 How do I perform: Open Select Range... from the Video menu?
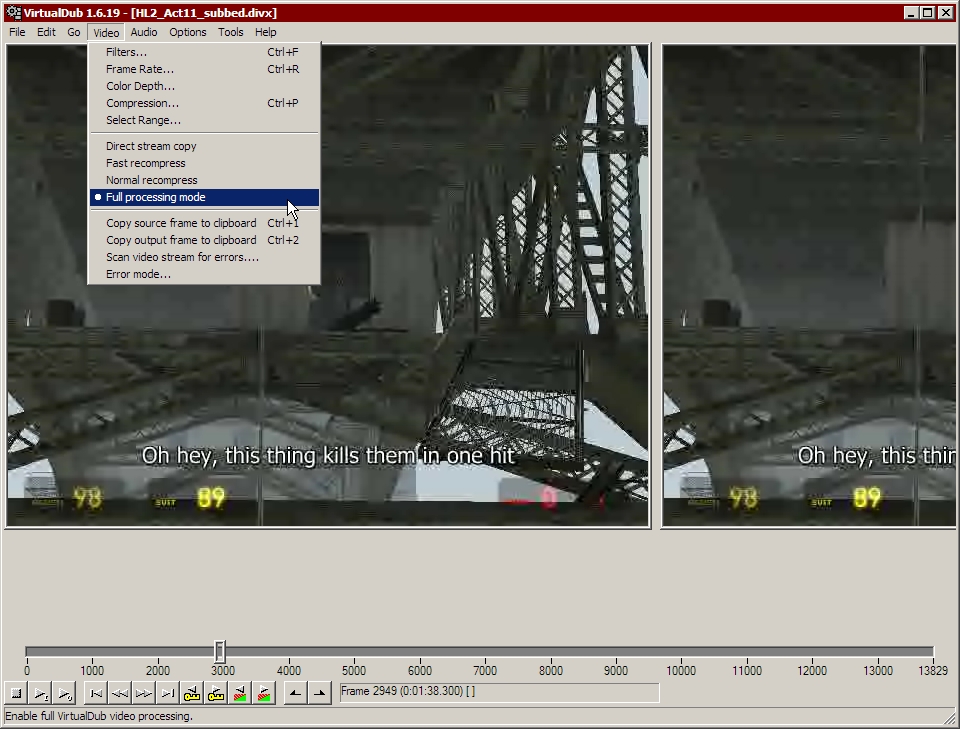(204, 121)
